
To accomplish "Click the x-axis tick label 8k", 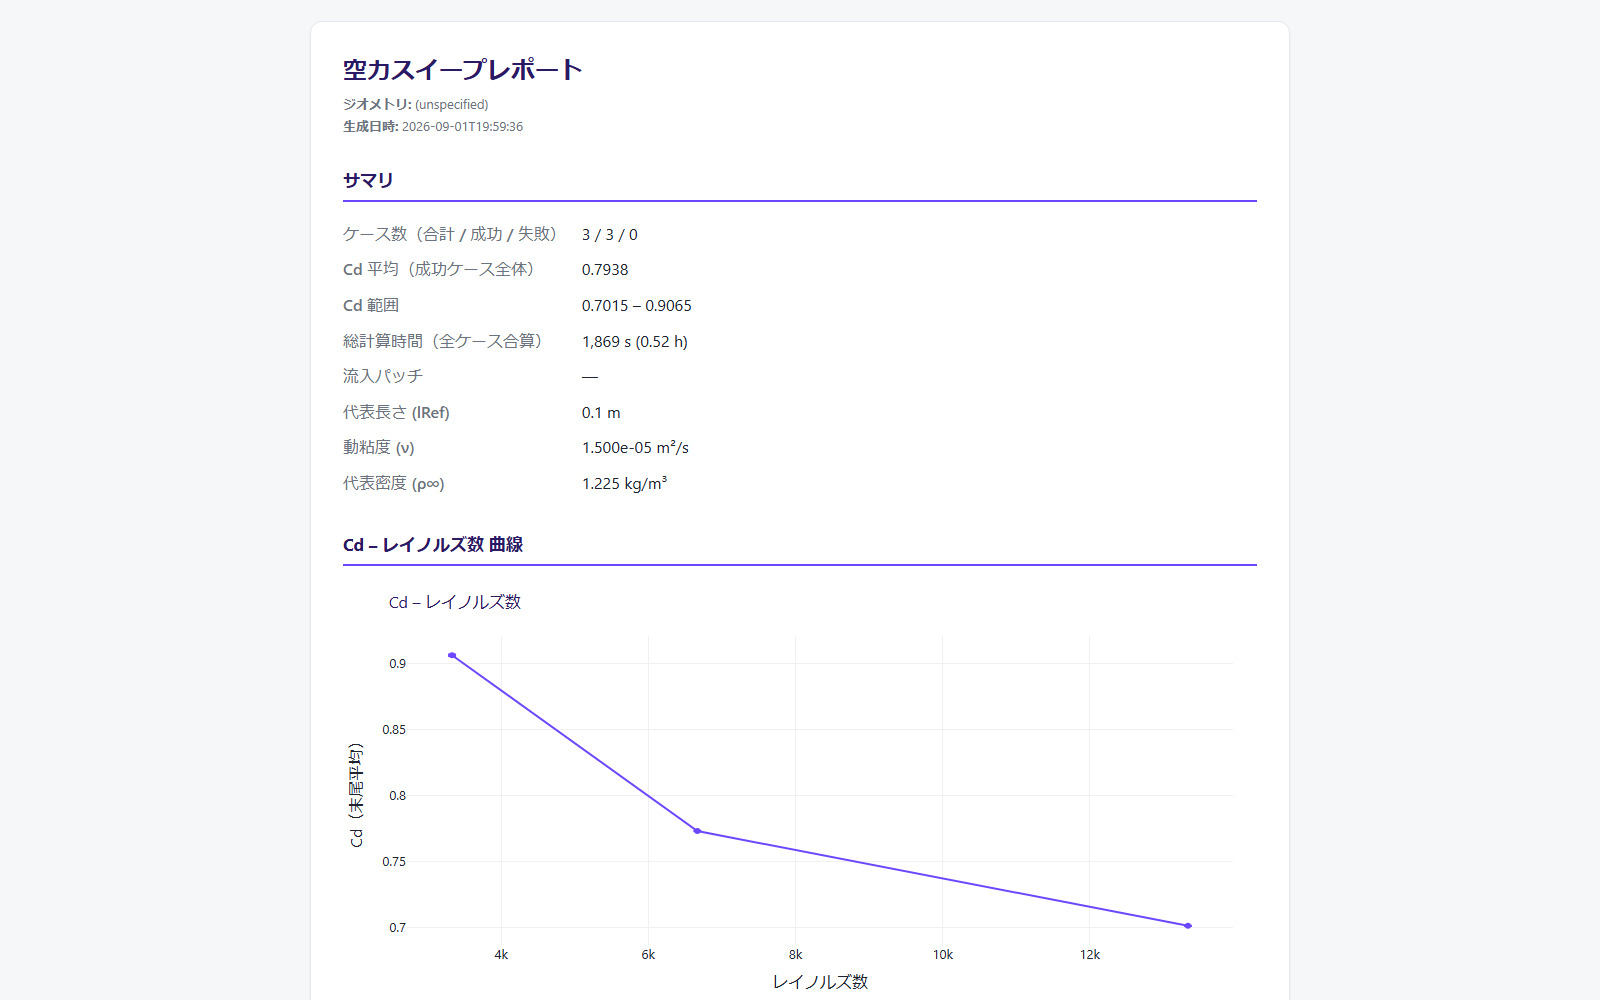I will pos(795,955).
